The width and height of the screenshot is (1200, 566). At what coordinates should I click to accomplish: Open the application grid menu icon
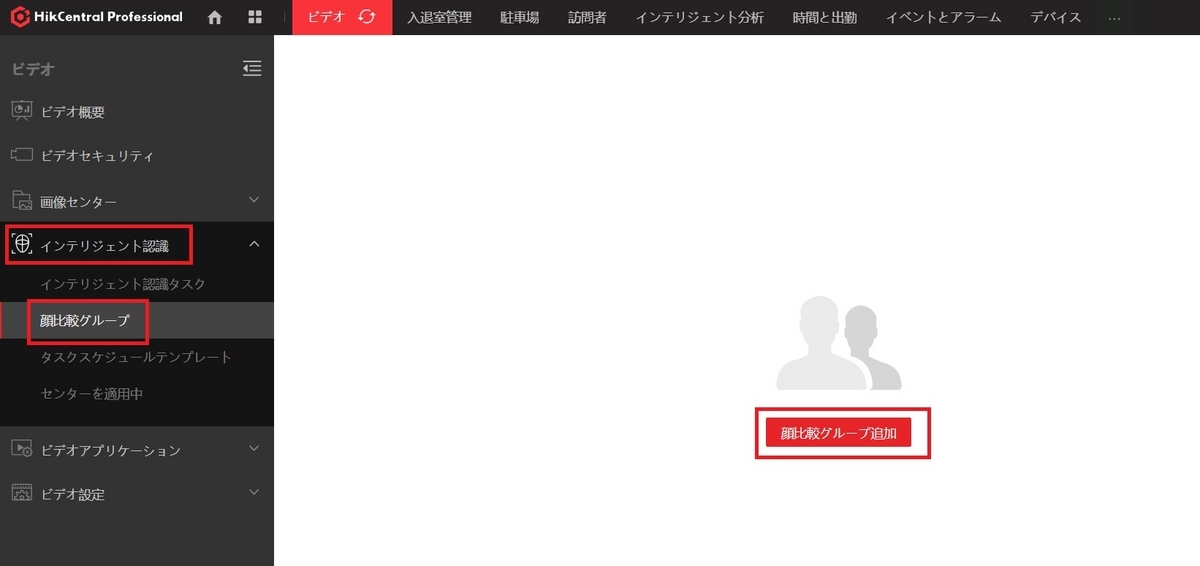coord(255,17)
